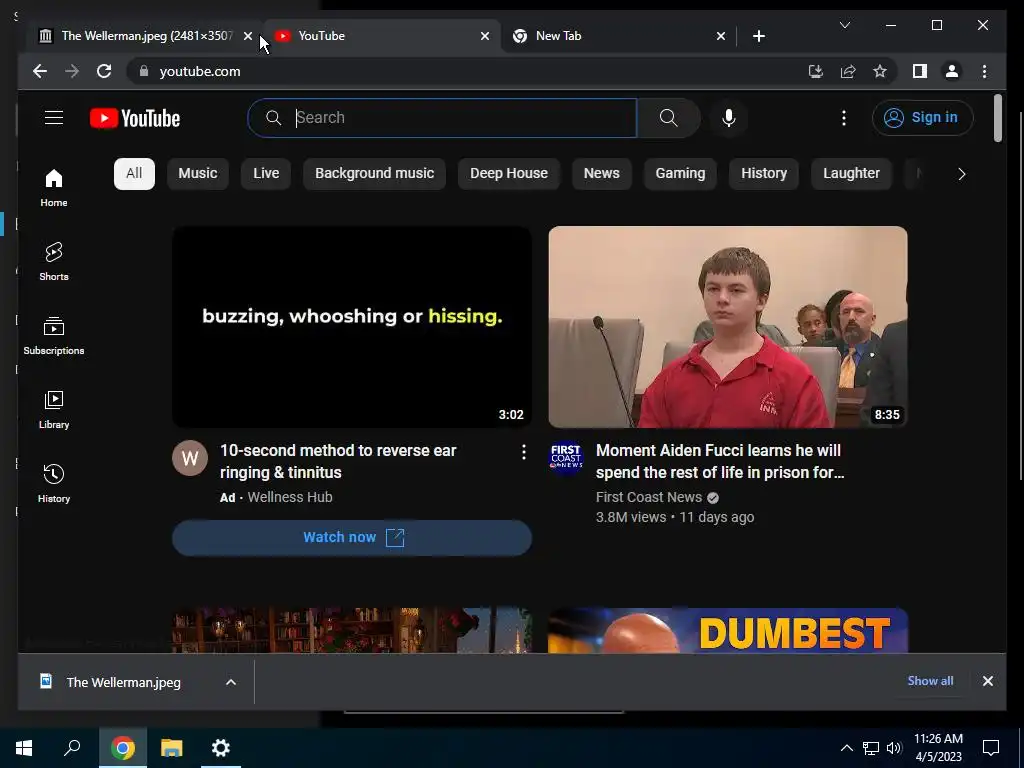Select the All filter chip

(134, 174)
